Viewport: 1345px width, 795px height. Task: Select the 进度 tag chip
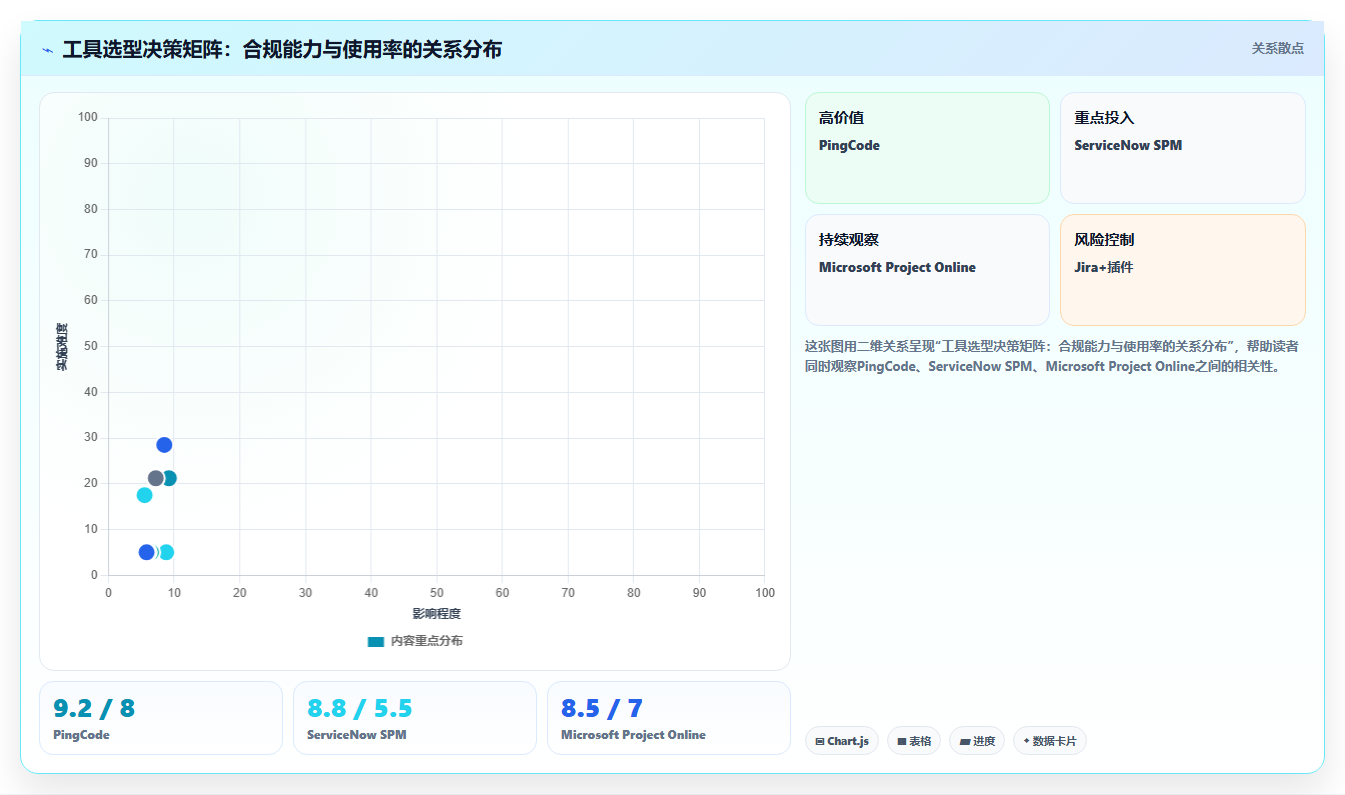click(x=977, y=741)
